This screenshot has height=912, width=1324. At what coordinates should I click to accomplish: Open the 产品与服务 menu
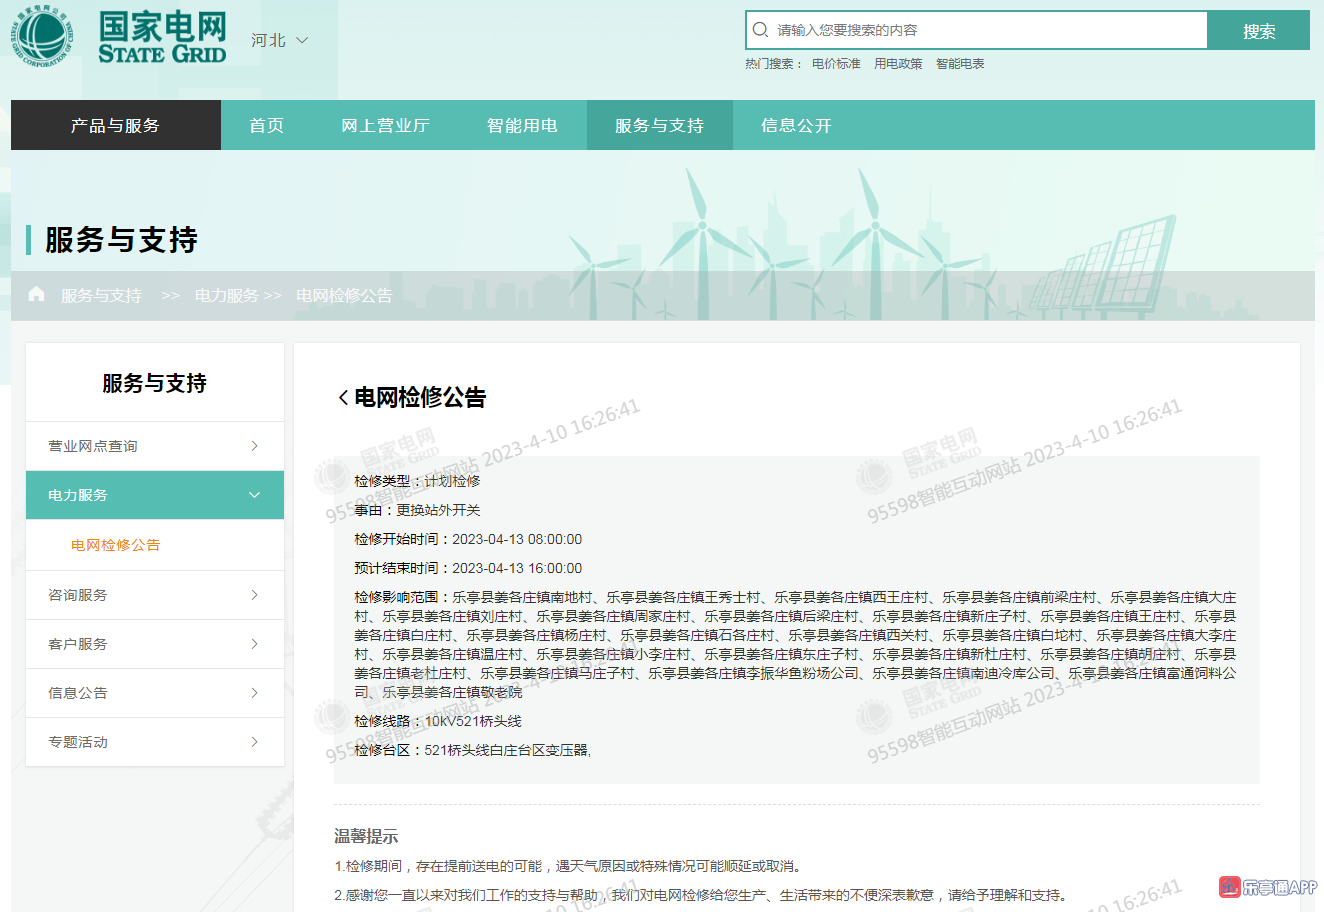[115, 125]
